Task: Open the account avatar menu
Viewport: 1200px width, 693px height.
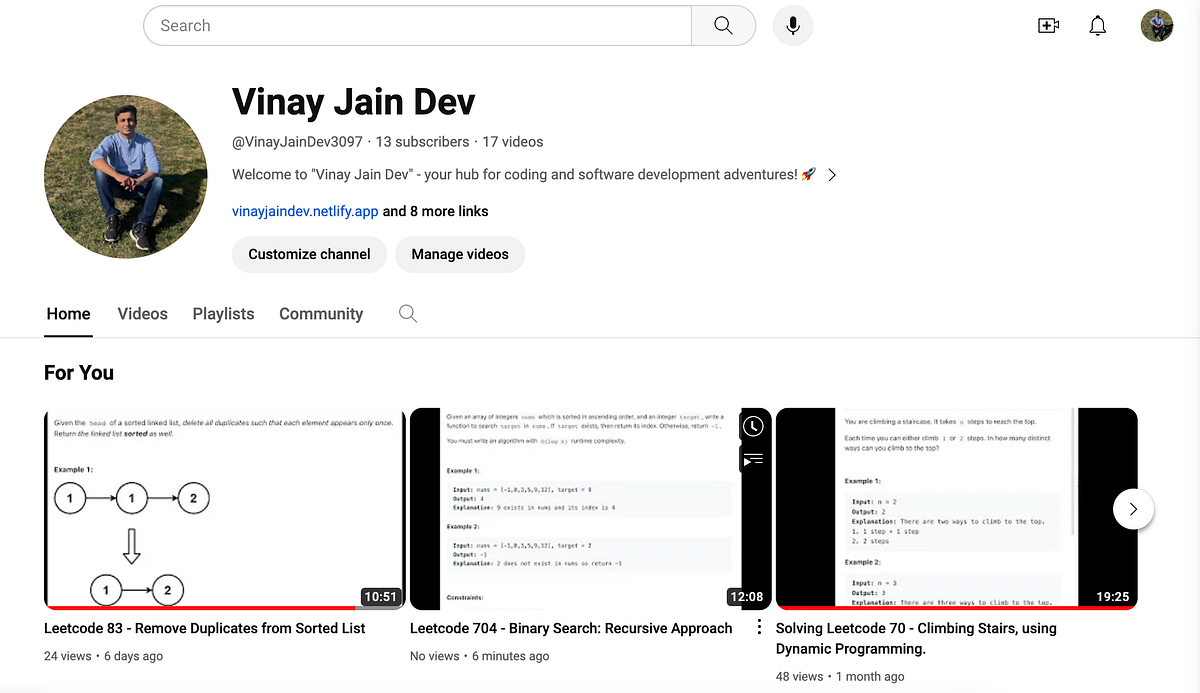Action: (x=1157, y=26)
